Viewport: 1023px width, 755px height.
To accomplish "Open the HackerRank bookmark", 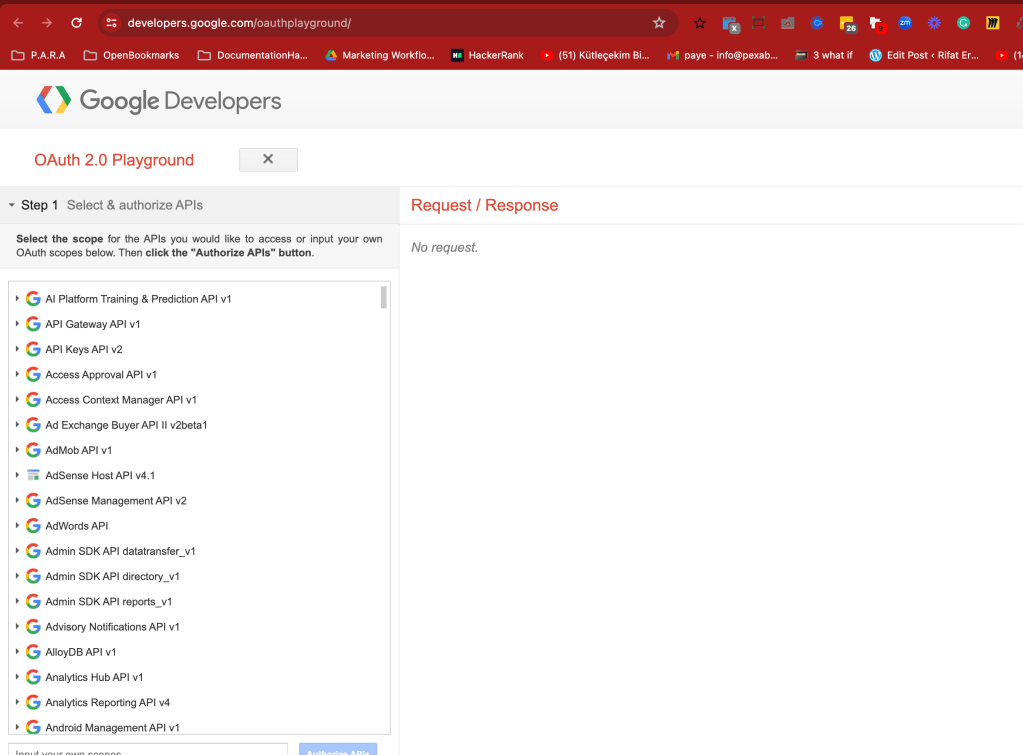I will point(487,55).
